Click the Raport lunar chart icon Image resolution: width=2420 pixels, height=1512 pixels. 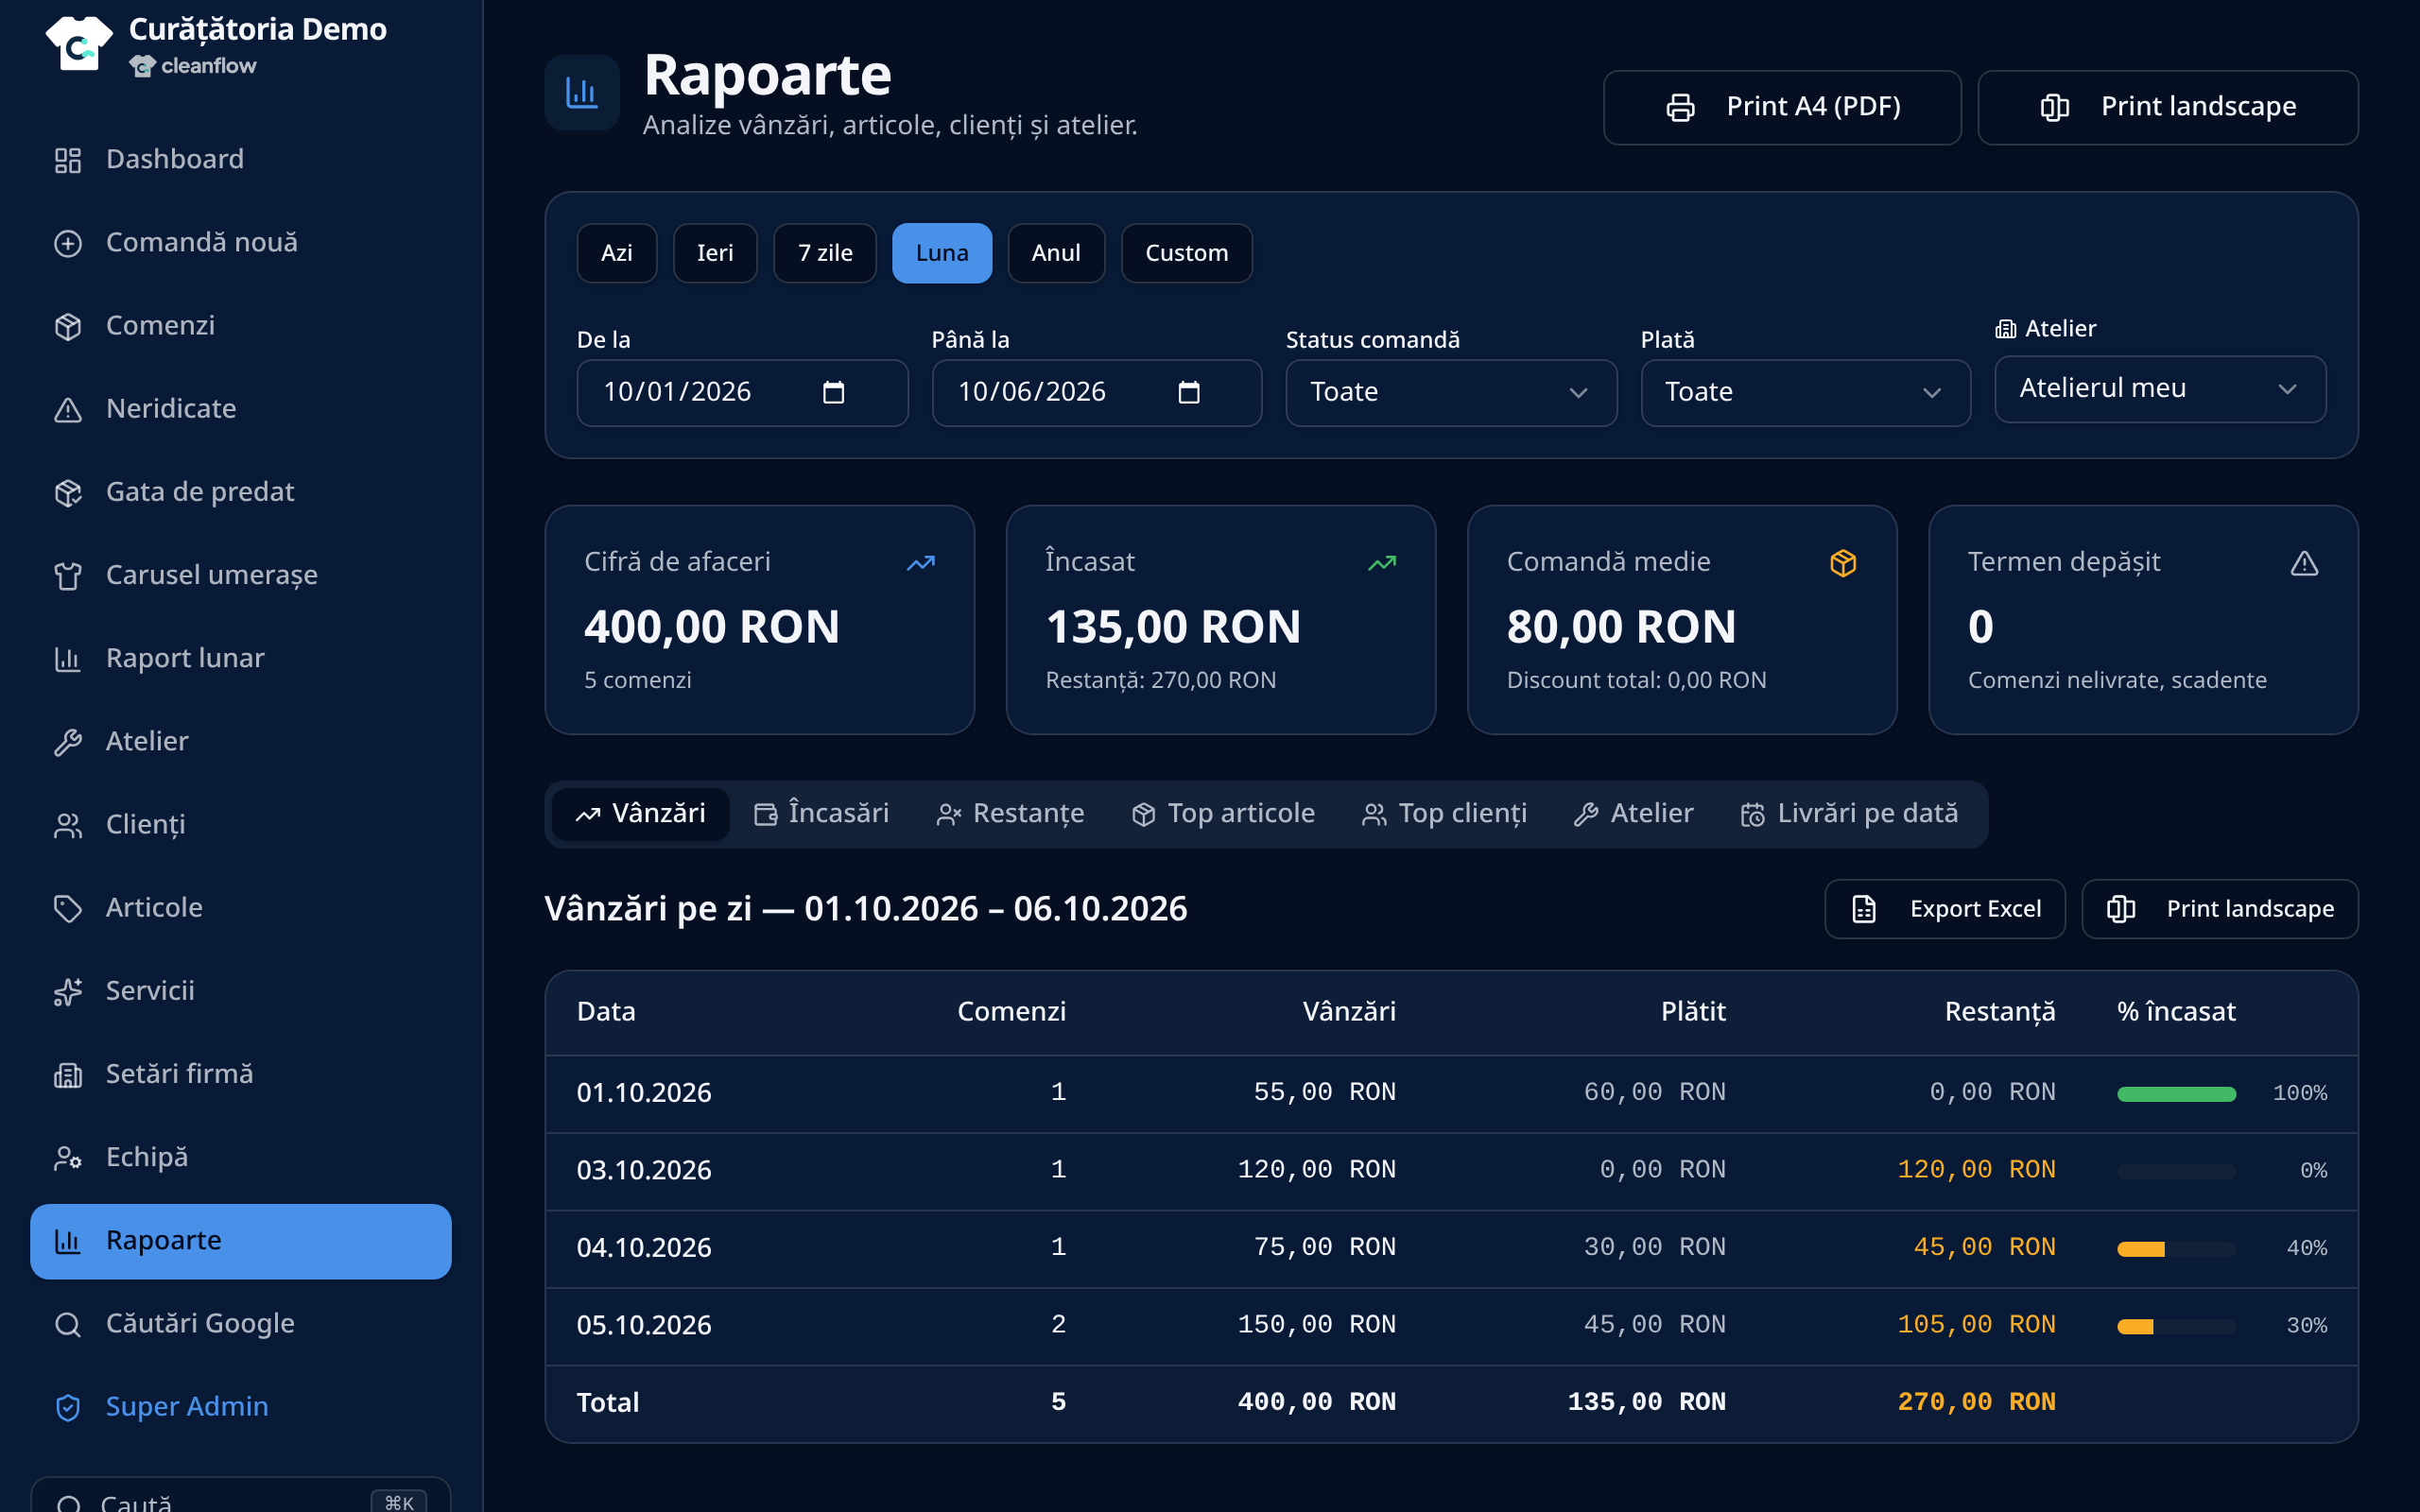[67, 658]
